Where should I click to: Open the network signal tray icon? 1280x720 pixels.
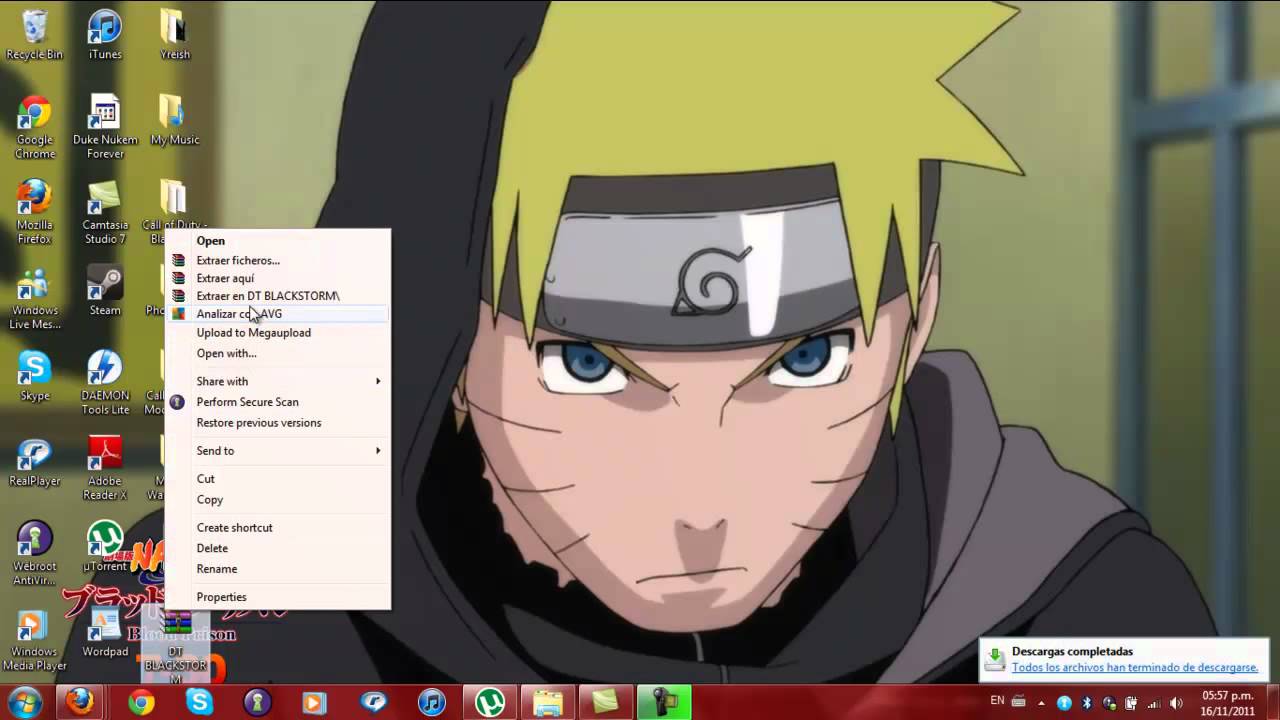click(x=1154, y=703)
